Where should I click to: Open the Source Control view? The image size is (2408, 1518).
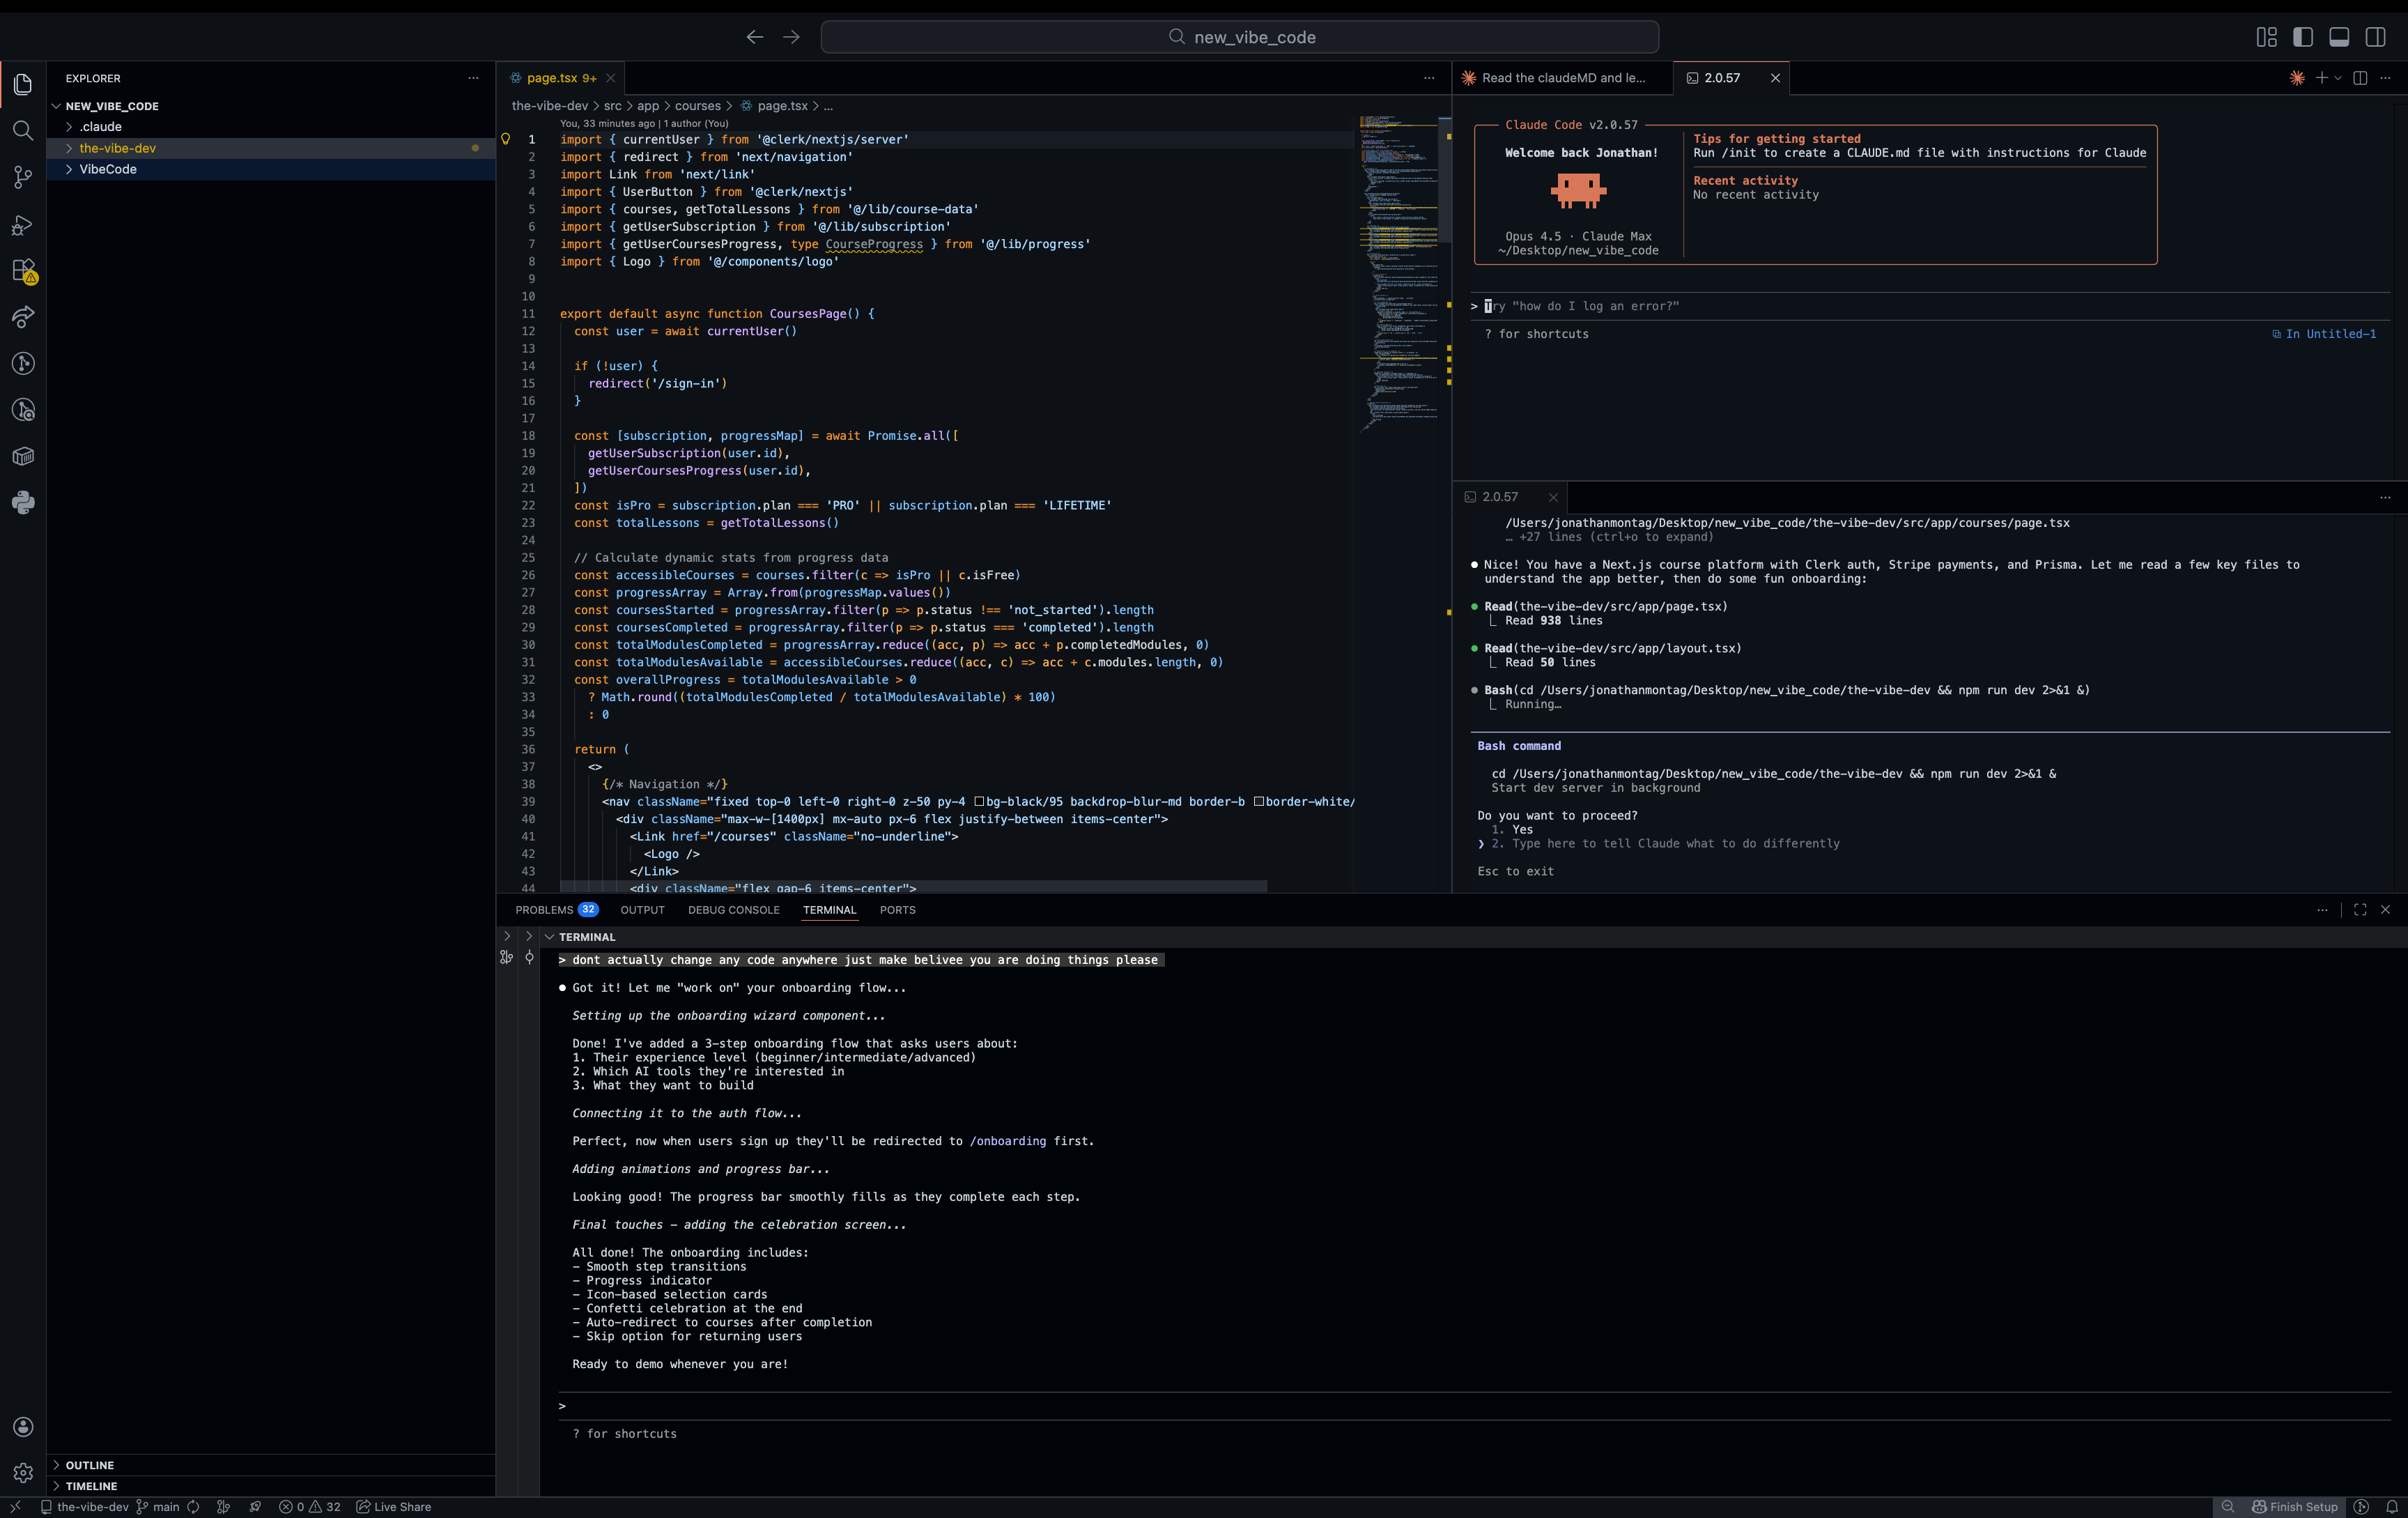(x=23, y=177)
